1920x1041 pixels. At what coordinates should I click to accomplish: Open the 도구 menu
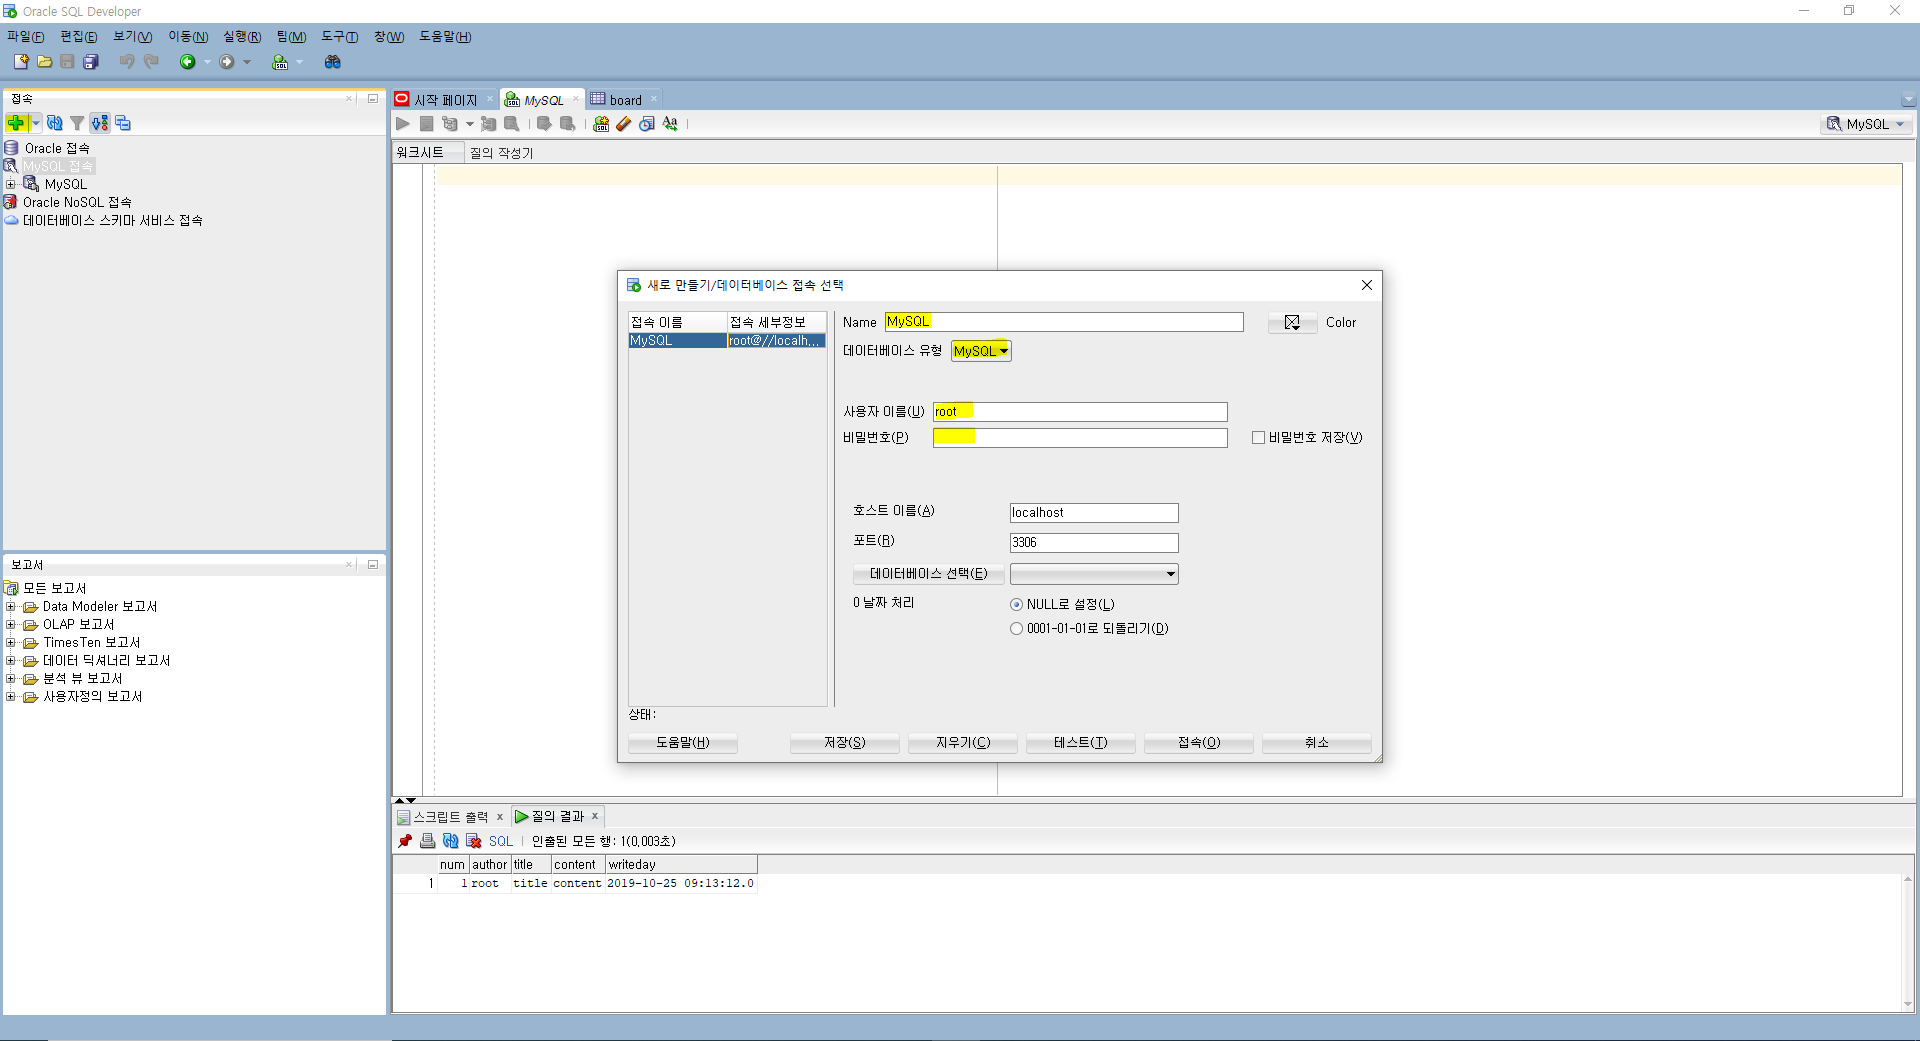pyautogui.click(x=340, y=37)
